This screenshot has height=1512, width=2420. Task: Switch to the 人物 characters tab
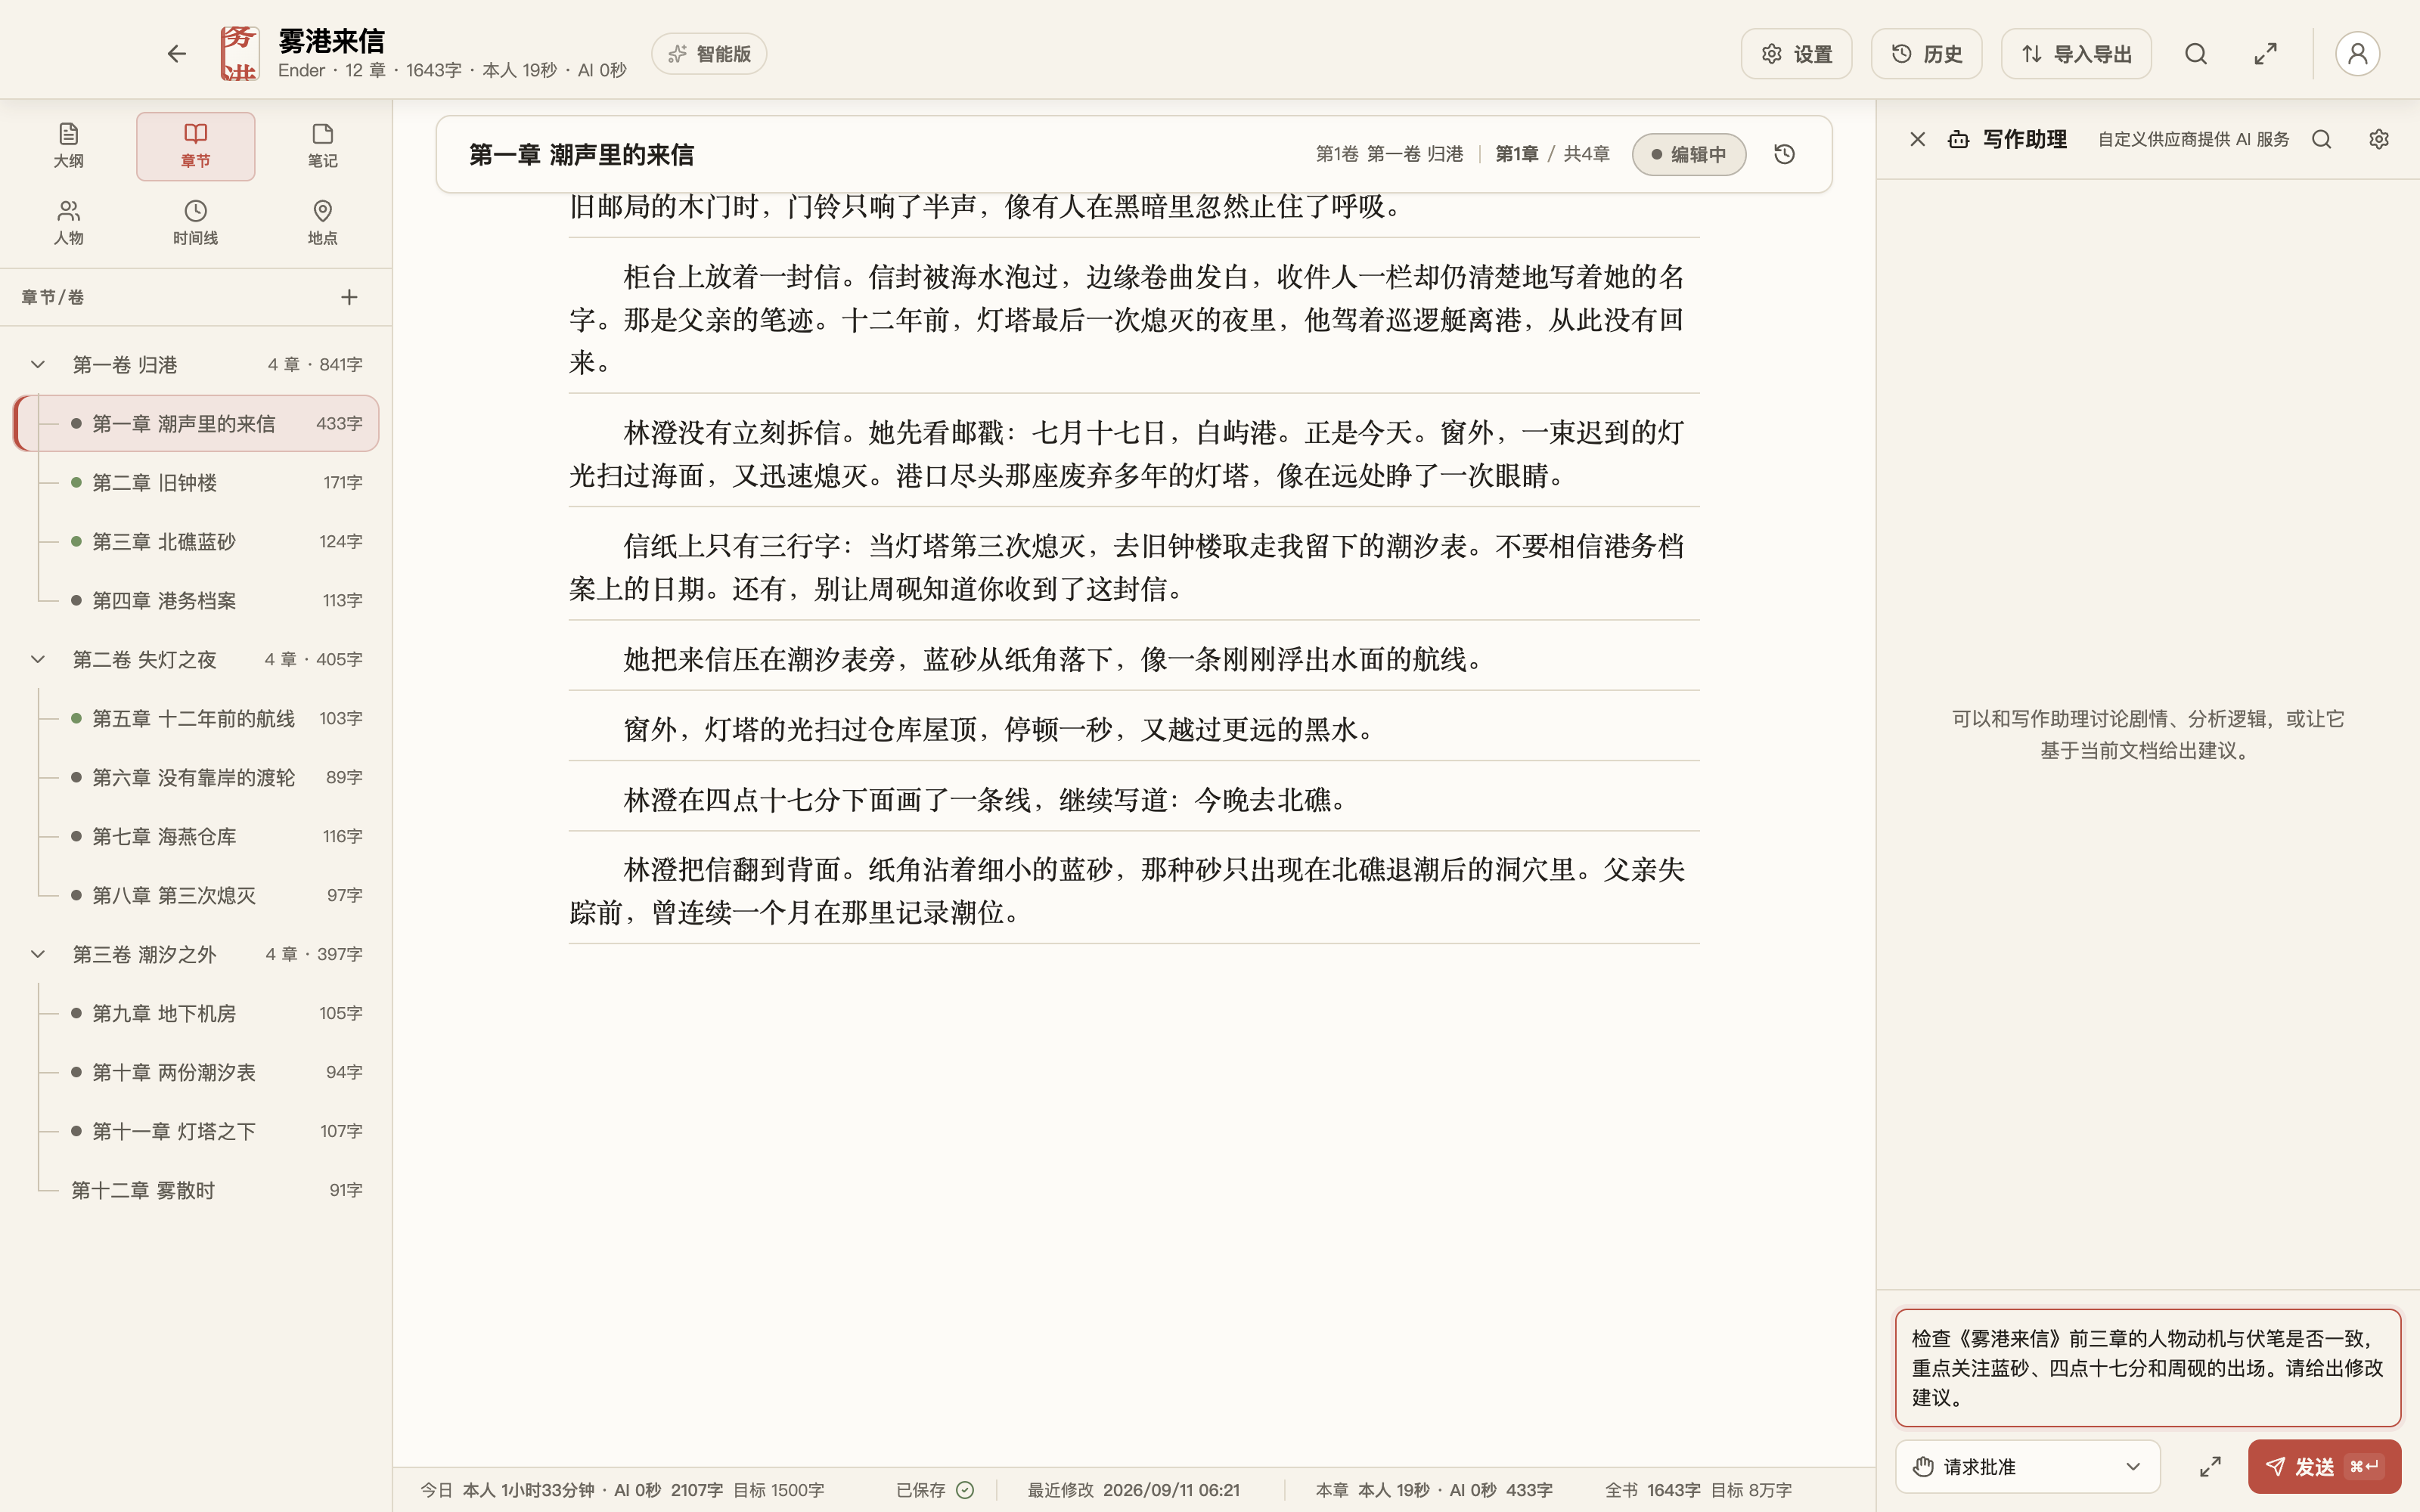tap(68, 223)
